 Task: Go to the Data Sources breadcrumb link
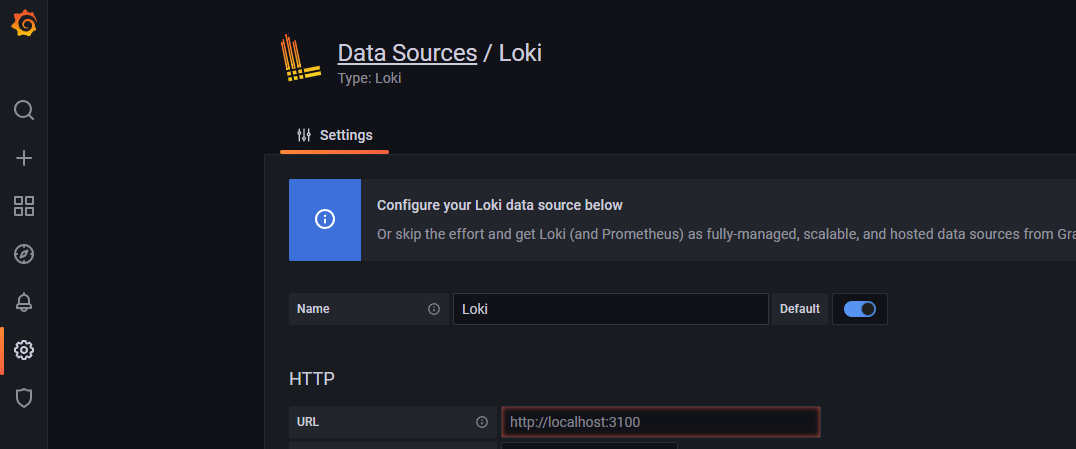[x=407, y=53]
